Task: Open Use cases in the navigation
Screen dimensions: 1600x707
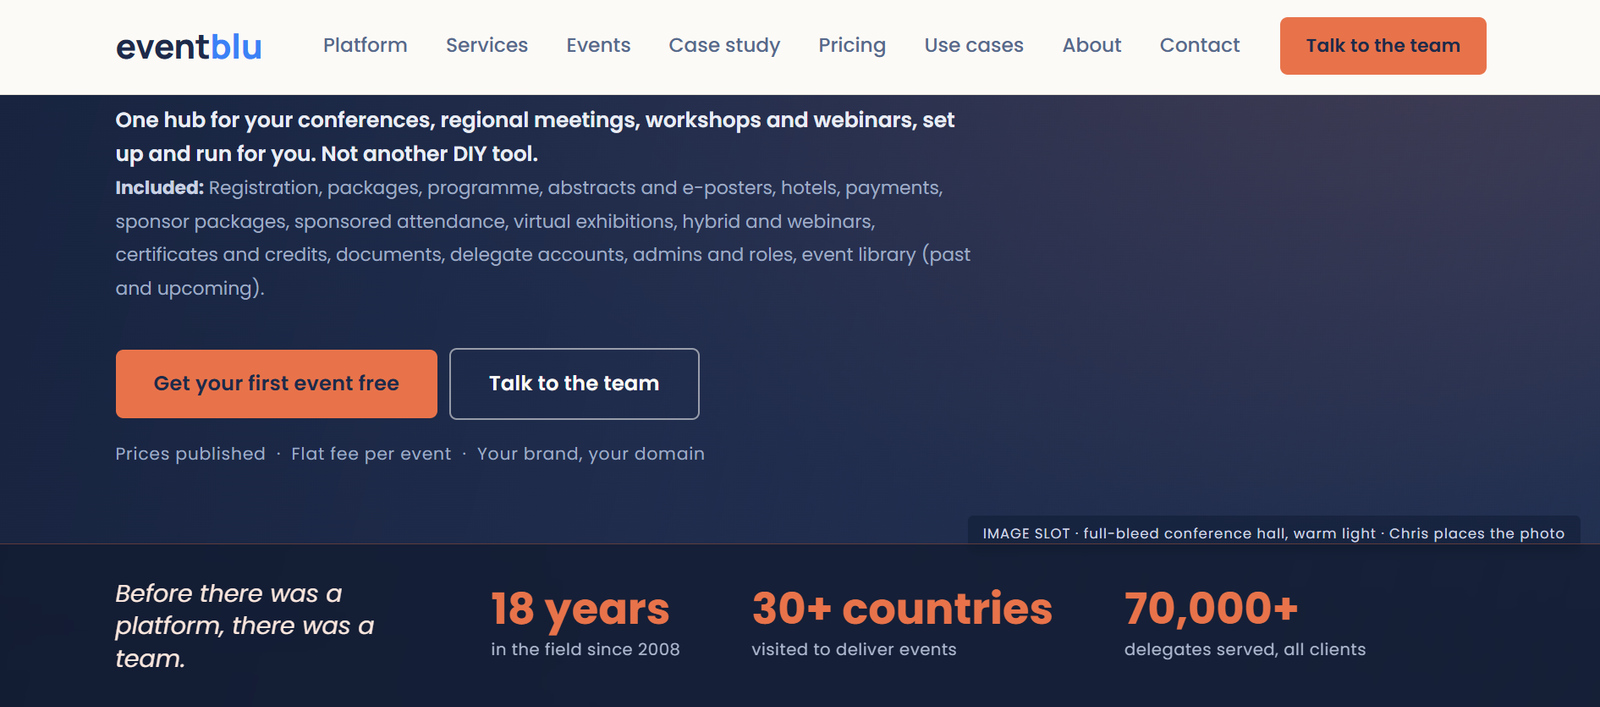Action: pyautogui.click(x=974, y=45)
